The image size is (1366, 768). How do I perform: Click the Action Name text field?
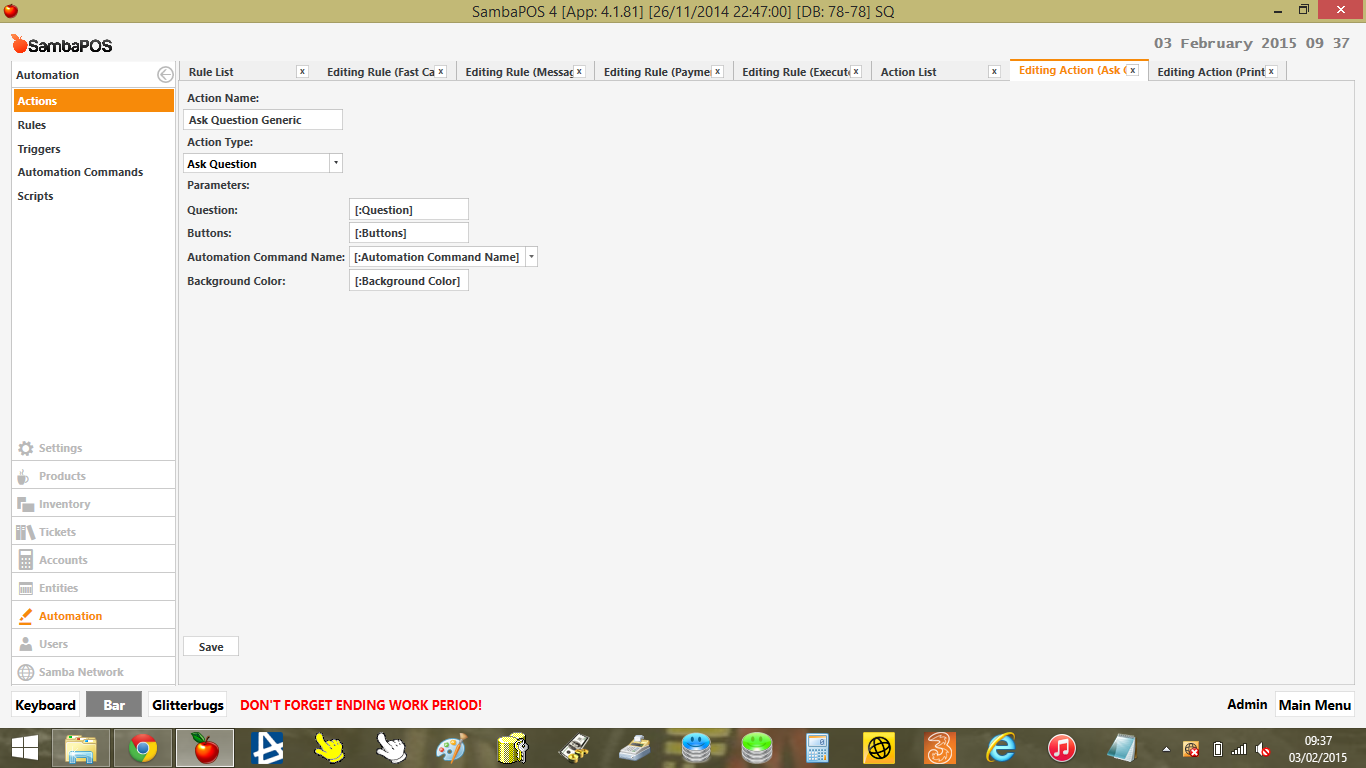point(264,120)
